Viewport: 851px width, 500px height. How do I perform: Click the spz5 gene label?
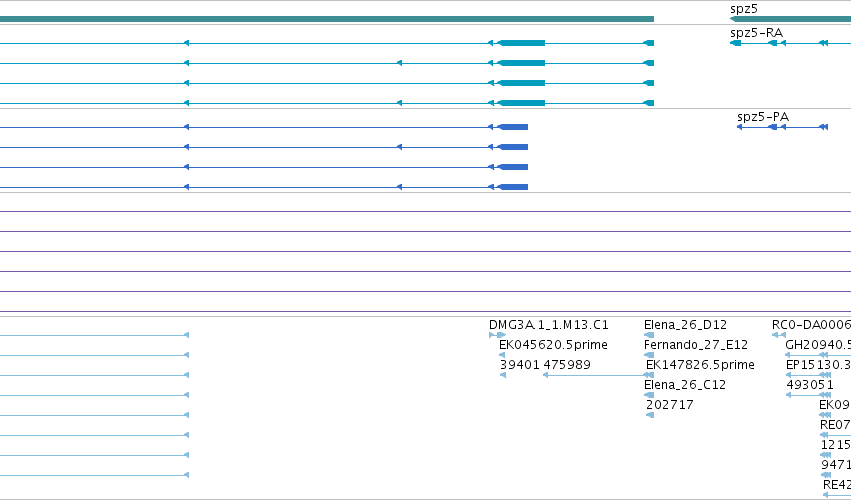point(744,9)
